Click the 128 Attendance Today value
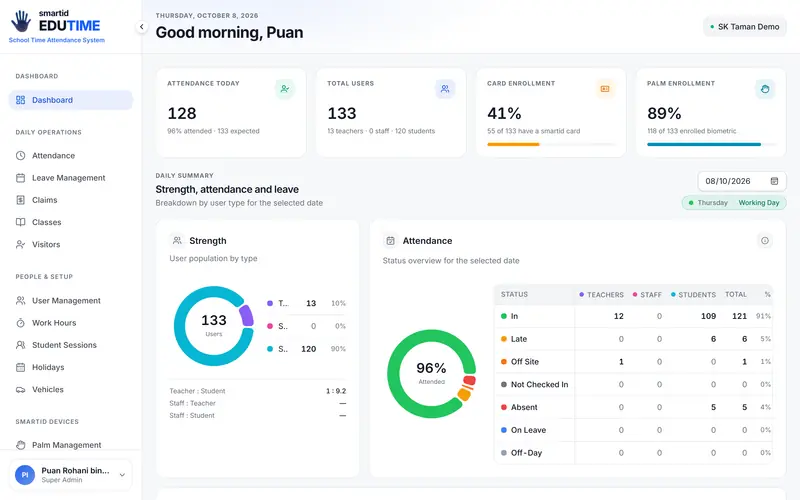Viewport: 800px width, 500px height. coord(182,113)
